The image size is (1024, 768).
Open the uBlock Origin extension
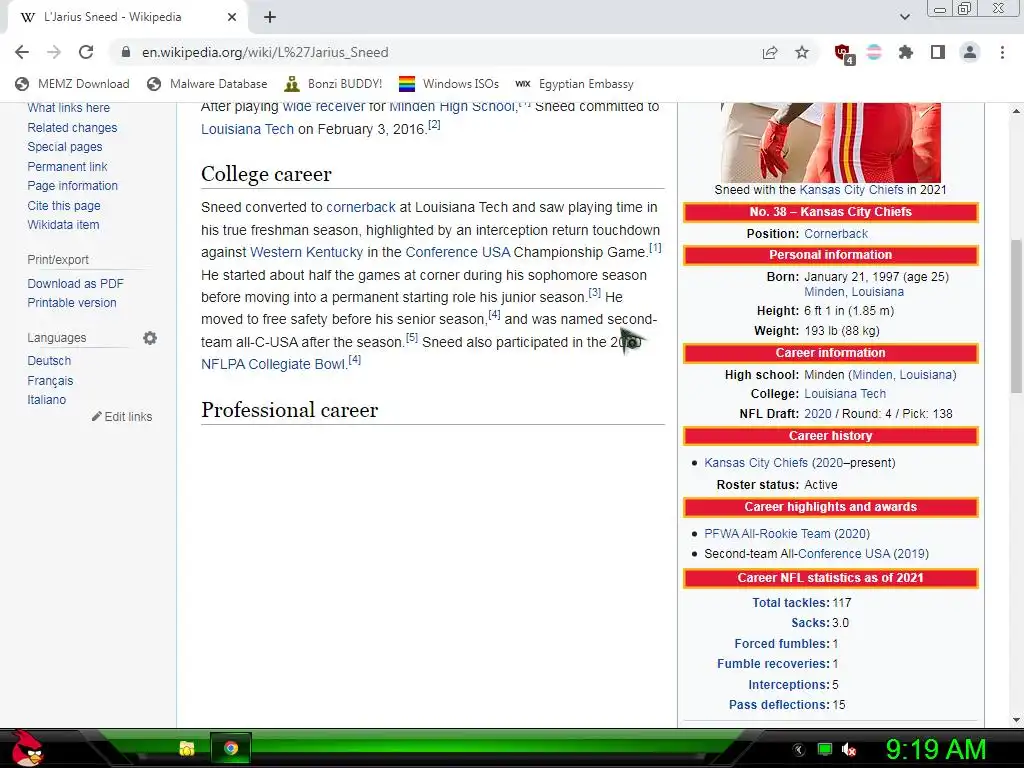pyautogui.click(x=843, y=53)
